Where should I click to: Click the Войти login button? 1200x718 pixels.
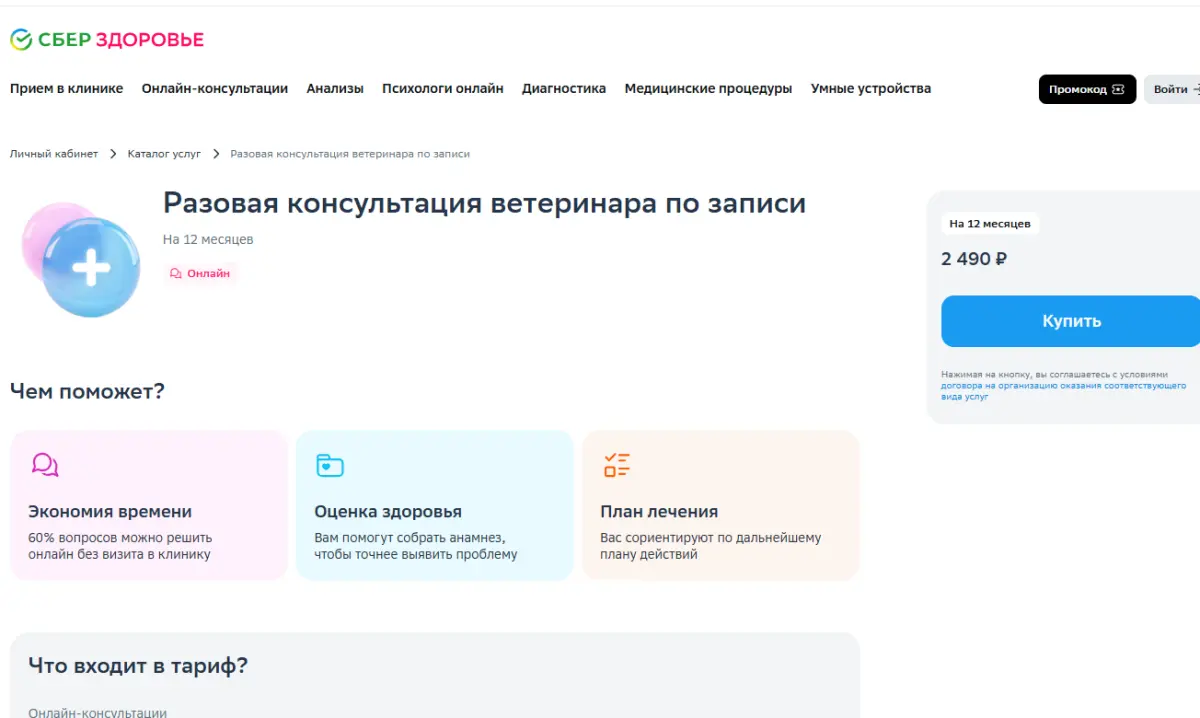1172,89
